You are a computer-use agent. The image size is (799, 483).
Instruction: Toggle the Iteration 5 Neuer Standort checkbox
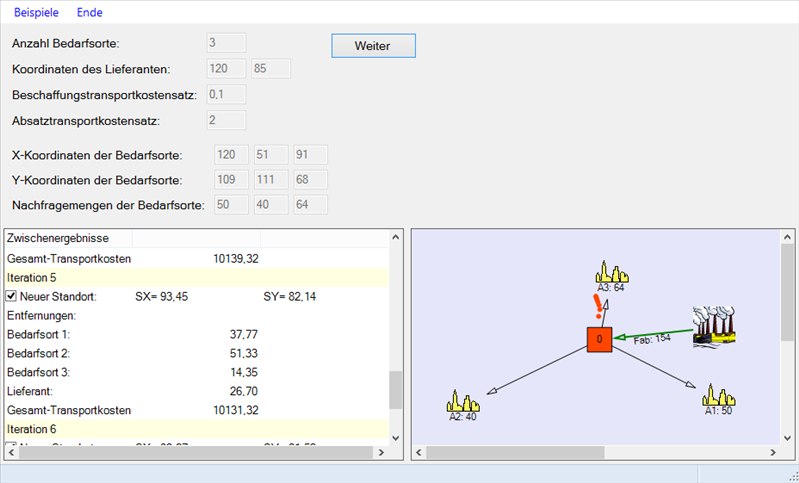12,297
